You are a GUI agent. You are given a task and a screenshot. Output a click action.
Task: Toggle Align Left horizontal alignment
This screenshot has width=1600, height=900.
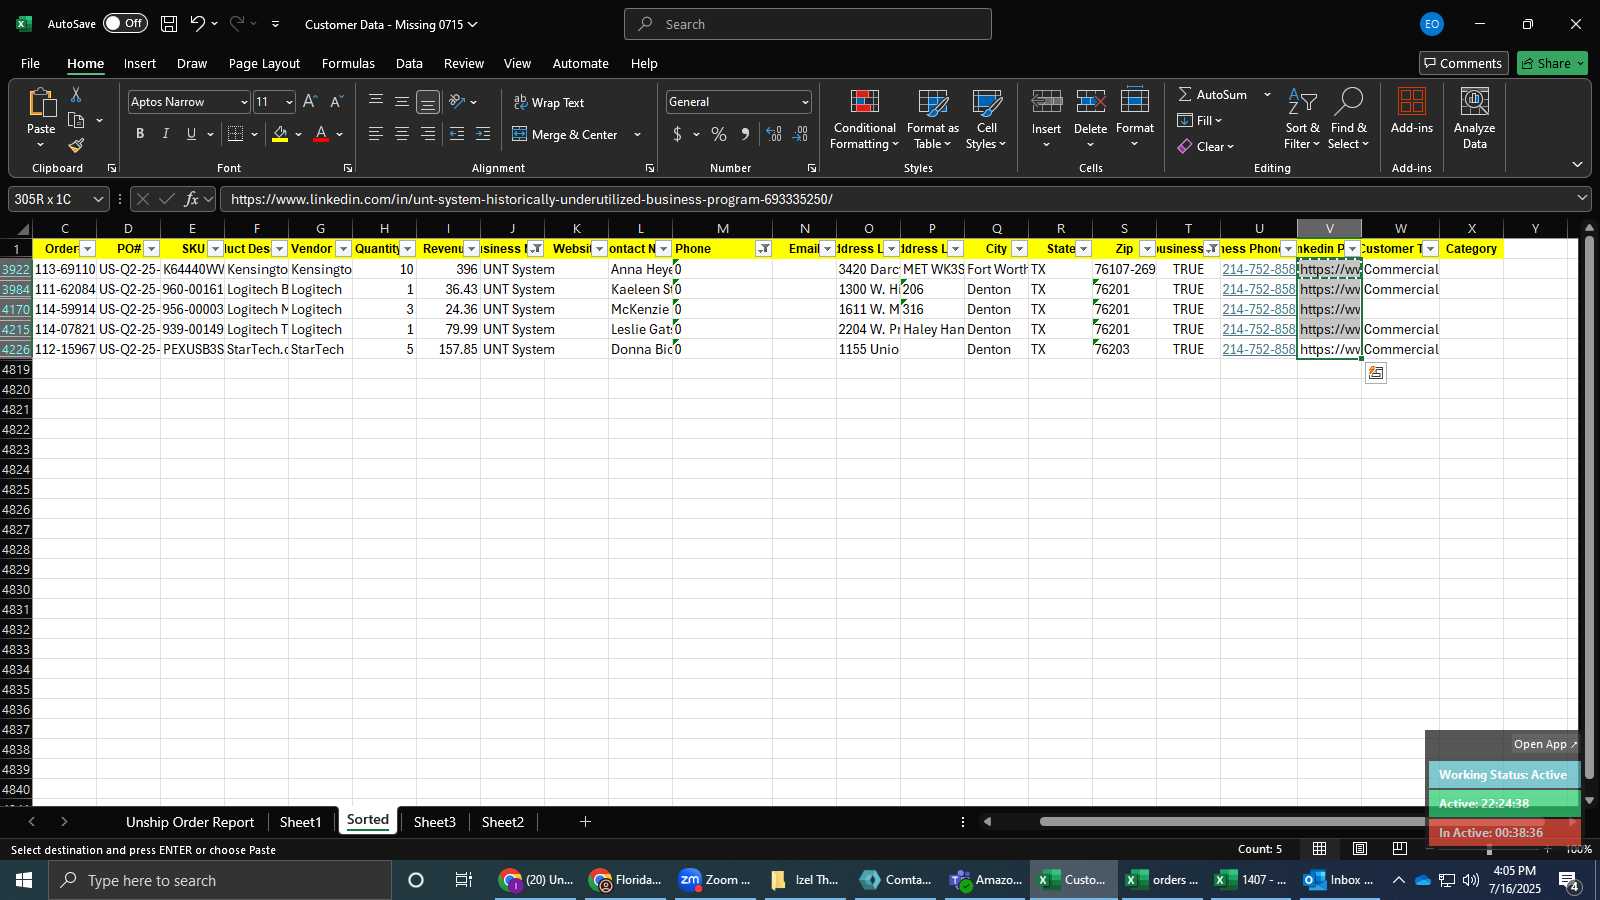[376, 134]
